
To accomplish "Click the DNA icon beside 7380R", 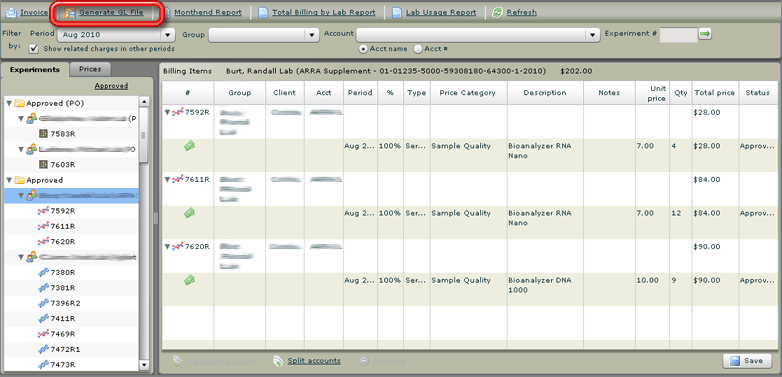I will click(43, 272).
